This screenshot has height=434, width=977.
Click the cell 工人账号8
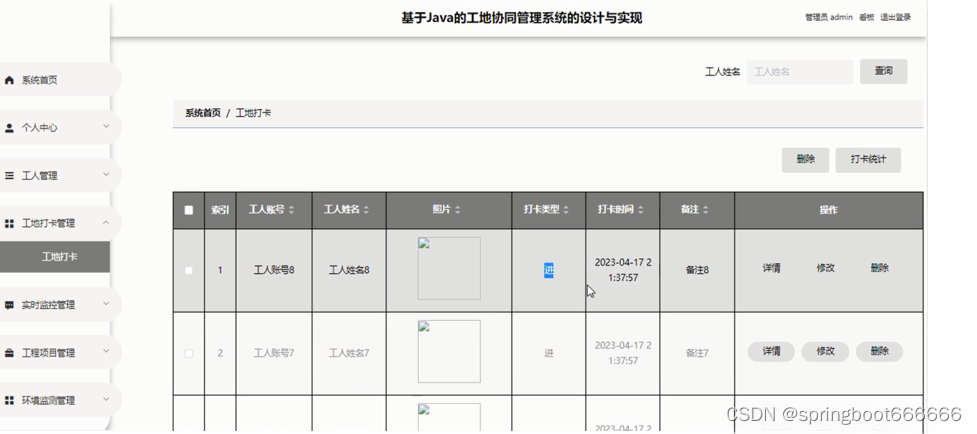click(274, 270)
